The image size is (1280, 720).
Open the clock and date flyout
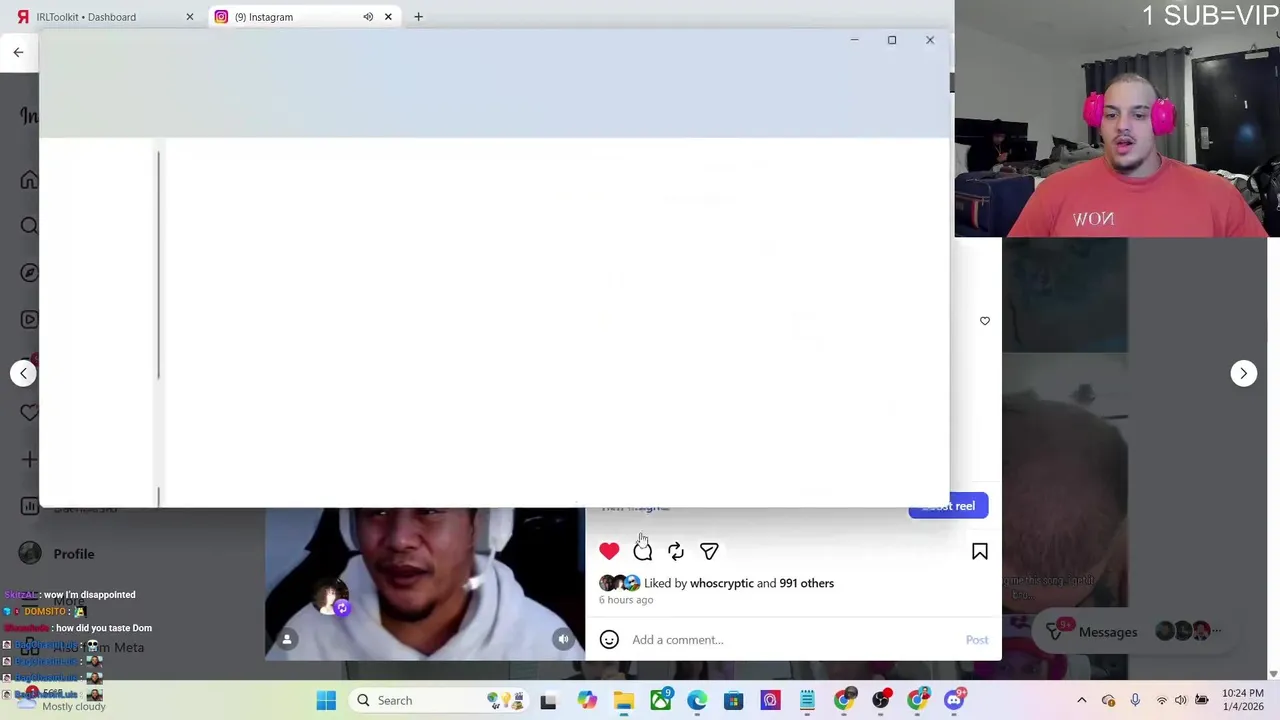1242,700
